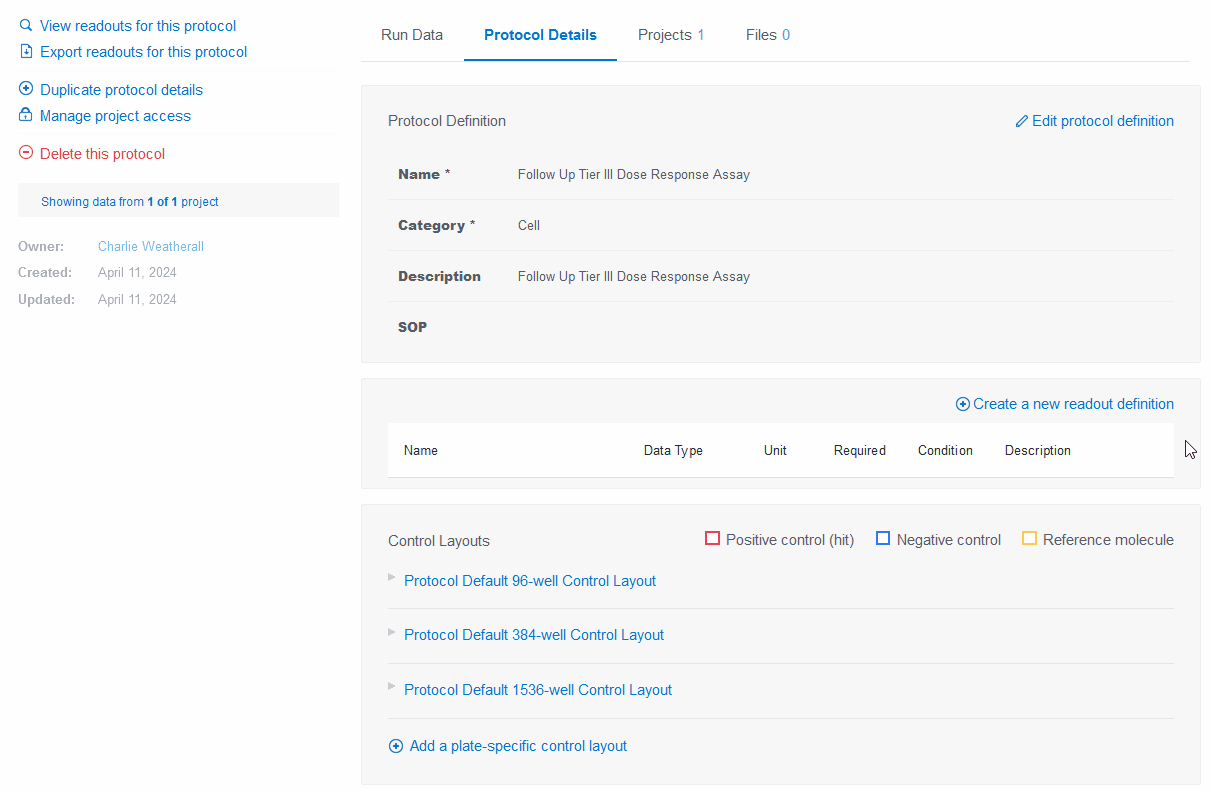Click Delete this protocol
This screenshot has height=791, width=1212.
click(x=102, y=154)
